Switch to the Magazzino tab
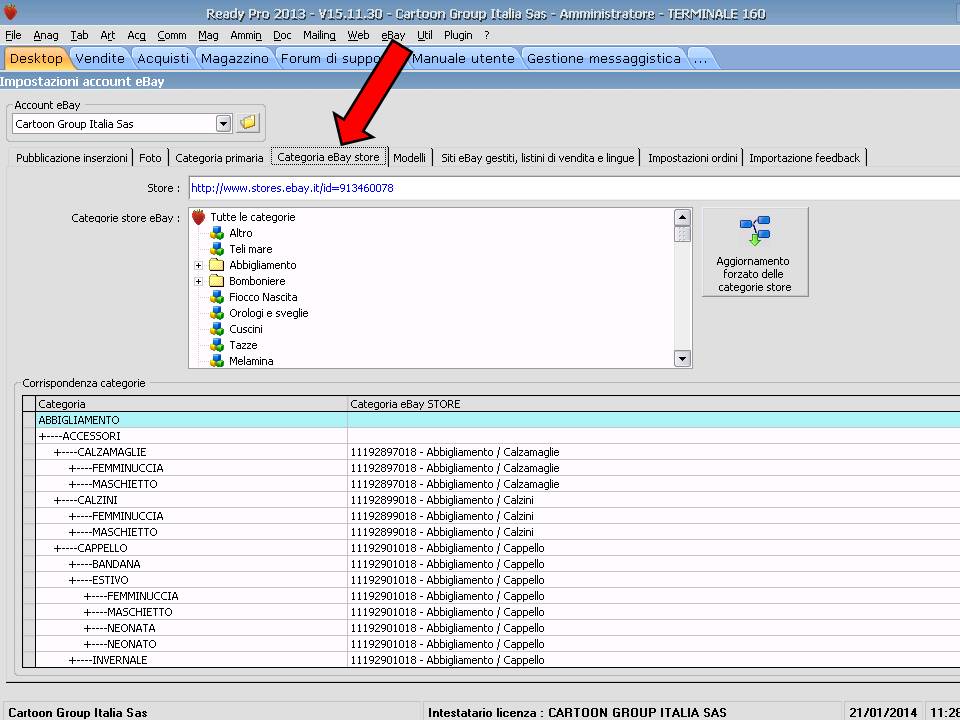Image resolution: width=960 pixels, height=720 pixels. pos(234,59)
